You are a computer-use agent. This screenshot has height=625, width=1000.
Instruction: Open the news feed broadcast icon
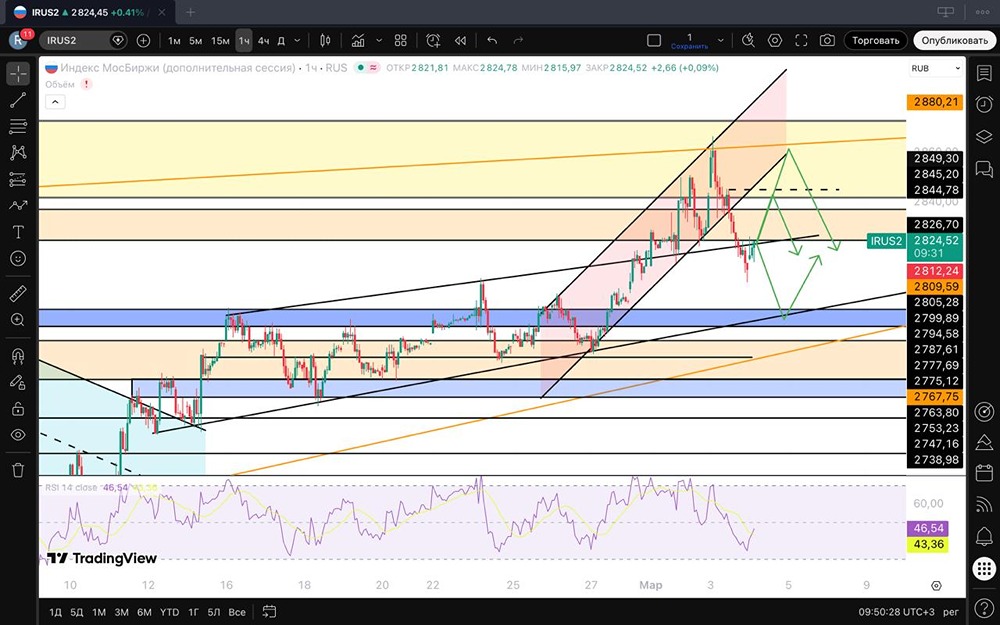coord(984,504)
